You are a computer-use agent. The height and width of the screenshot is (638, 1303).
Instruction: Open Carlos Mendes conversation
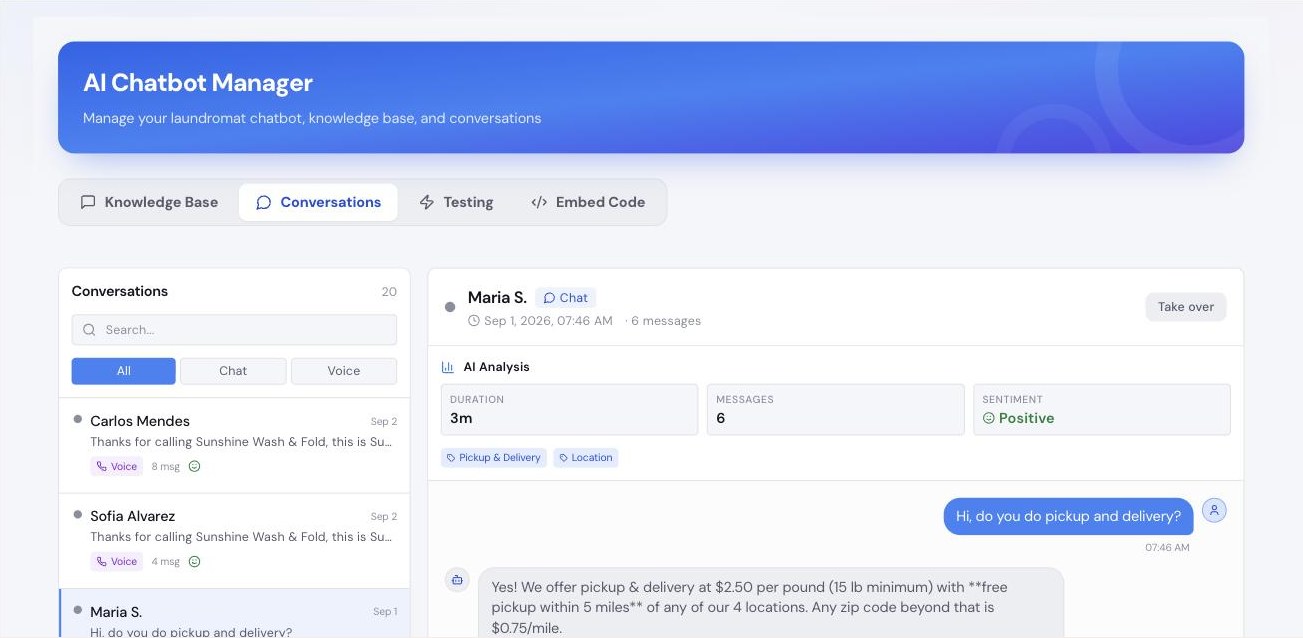[x=234, y=445]
